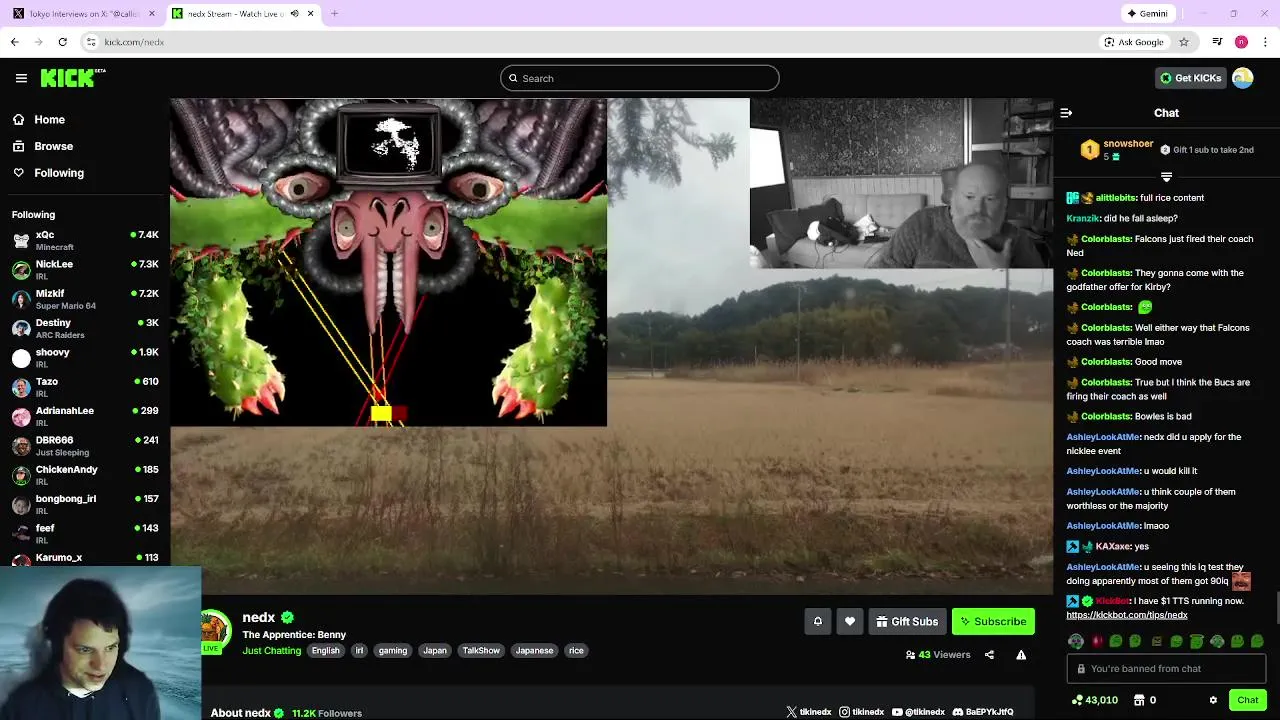This screenshot has width=1280, height=720.
Task: Click the notification bell button
Action: [x=817, y=621]
